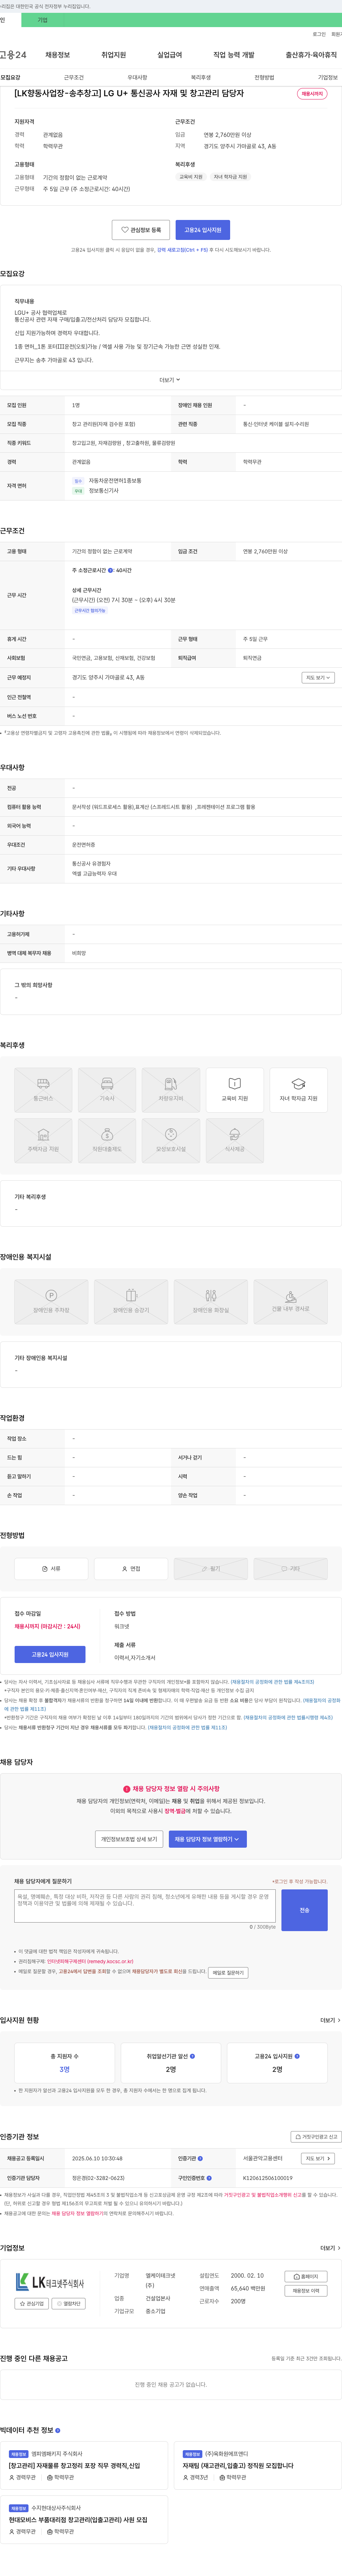This screenshot has width=342, height=2576.
Task: Open the 취업지원 main menu
Action: click(114, 55)
